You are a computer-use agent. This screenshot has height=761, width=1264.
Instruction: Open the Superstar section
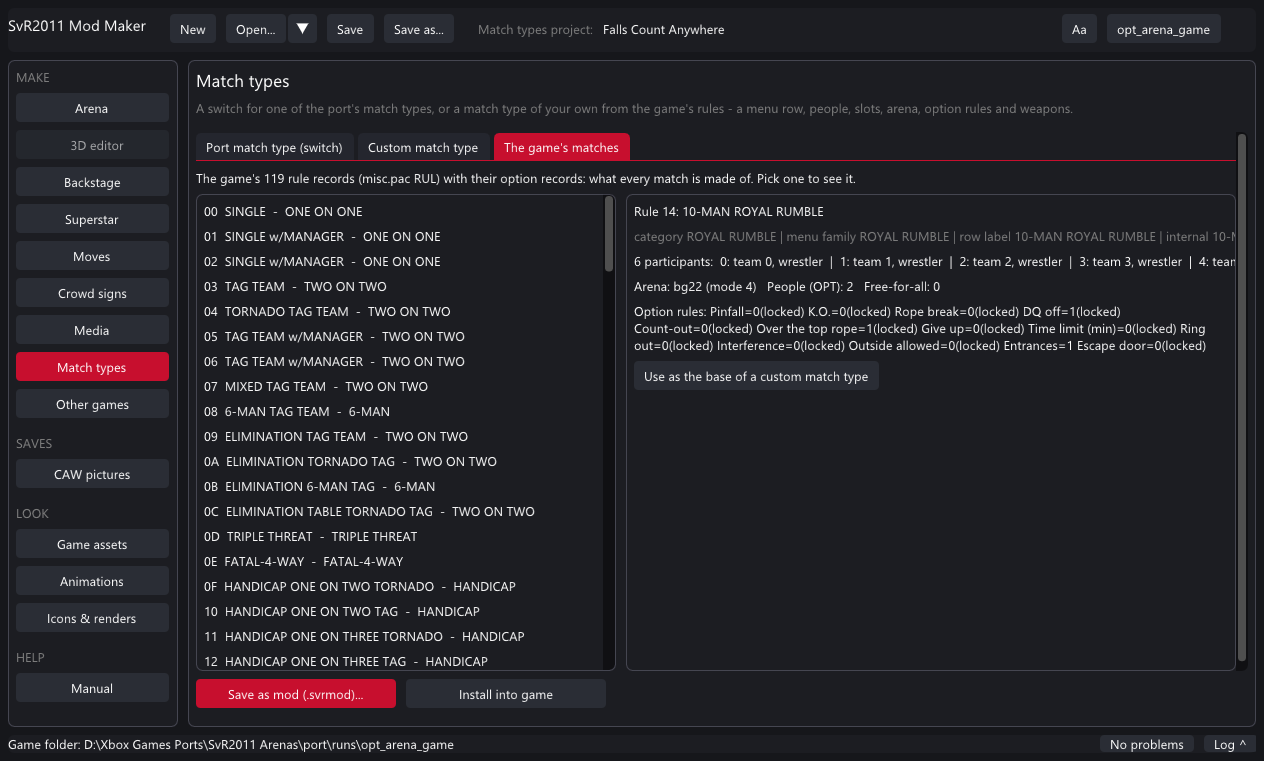click(x=92, y=219)
